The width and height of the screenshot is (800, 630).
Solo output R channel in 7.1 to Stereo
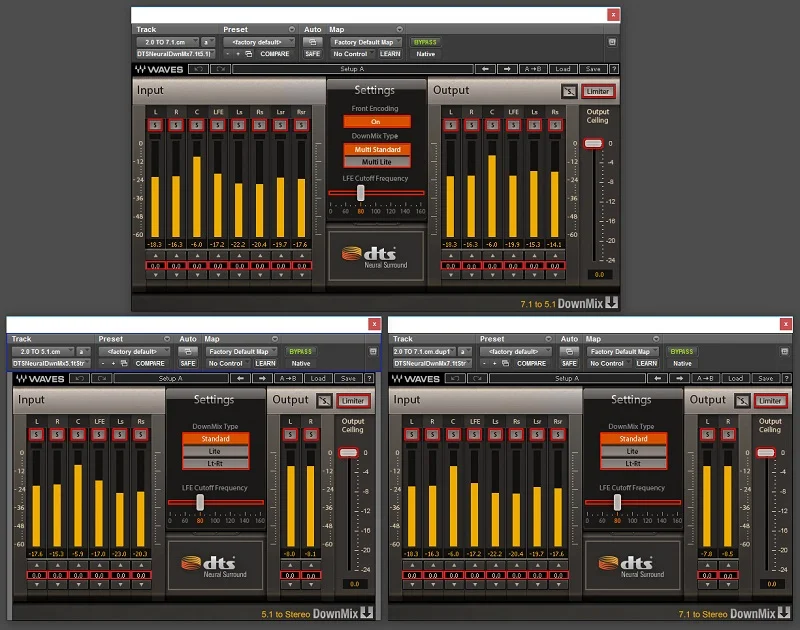pyautogui.click(x=728, y=435)
